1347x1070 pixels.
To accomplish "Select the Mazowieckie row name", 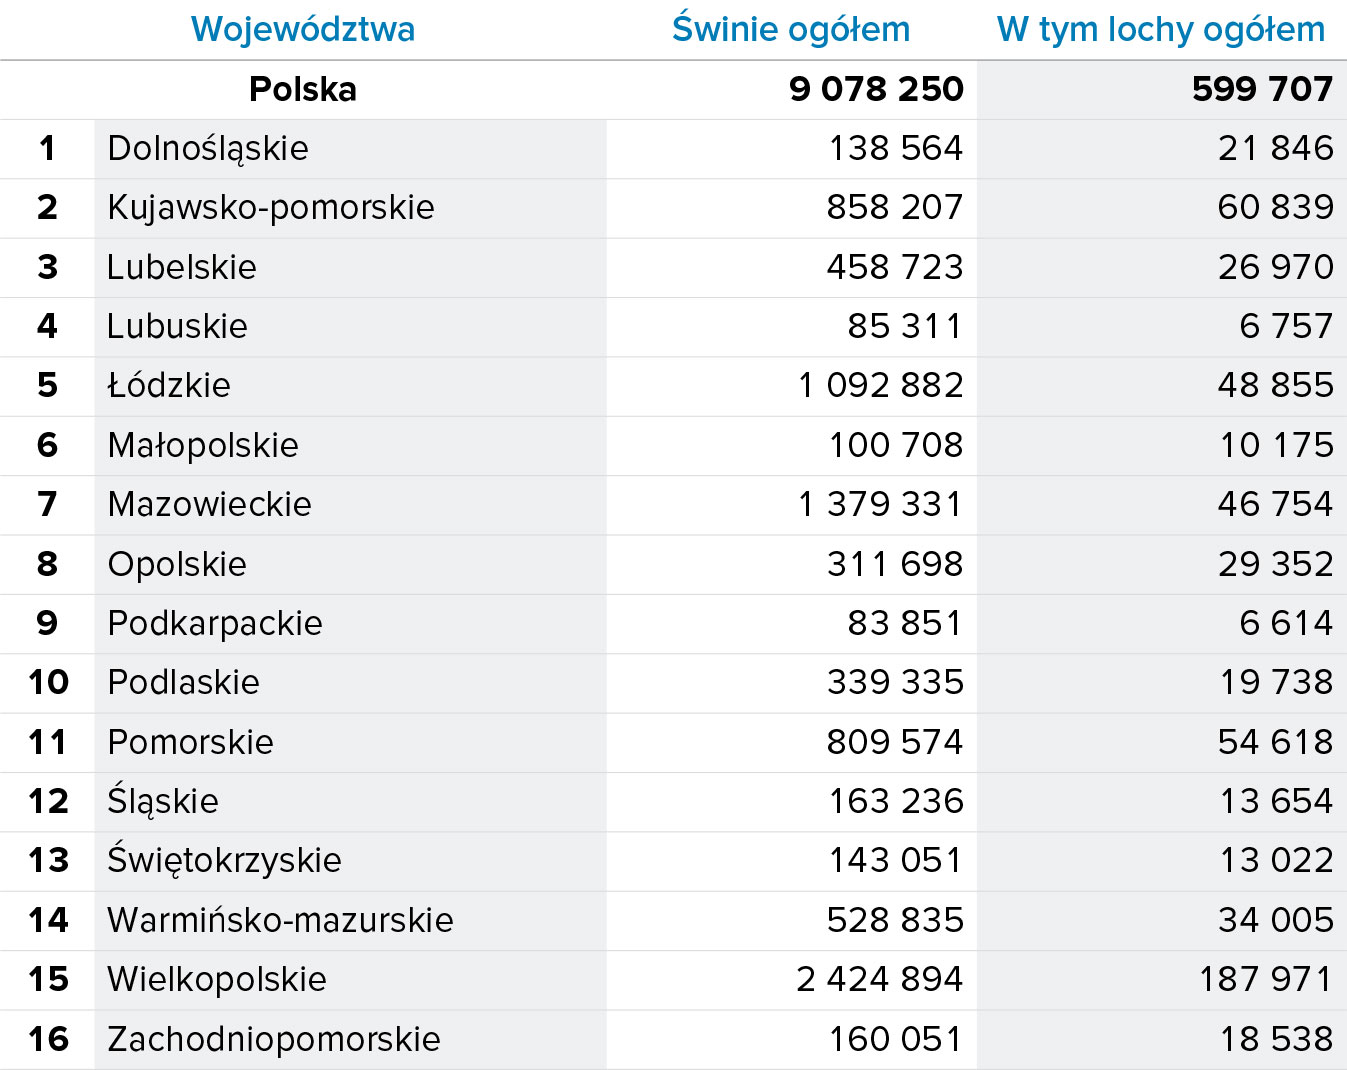I will click(209, 504).
